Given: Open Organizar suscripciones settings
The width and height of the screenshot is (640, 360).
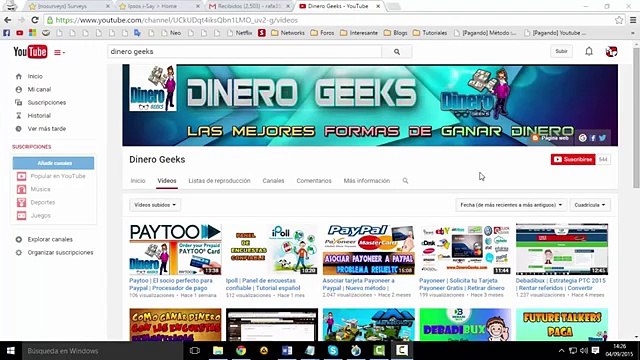Looking at the screenshot, I should 60,253.
